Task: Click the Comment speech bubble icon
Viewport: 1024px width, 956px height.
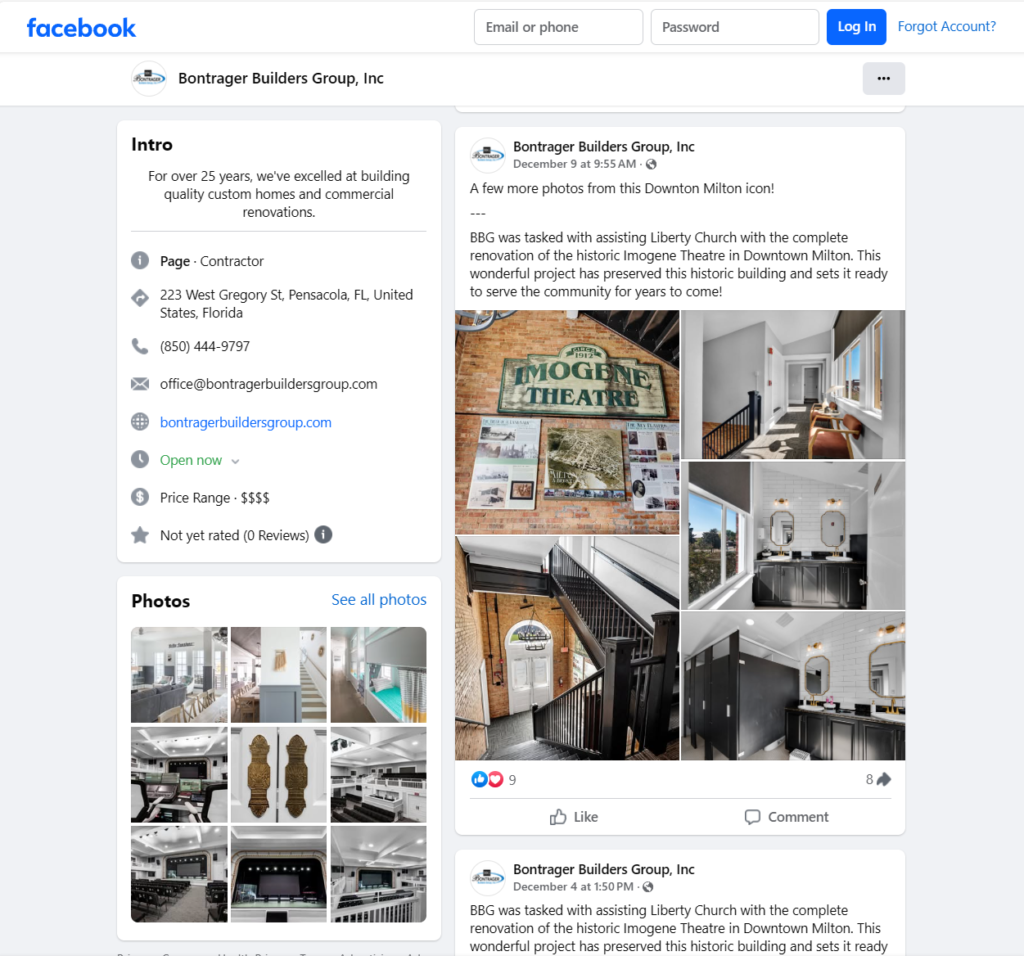Action: pyautogui.click(x=753, y=817)
